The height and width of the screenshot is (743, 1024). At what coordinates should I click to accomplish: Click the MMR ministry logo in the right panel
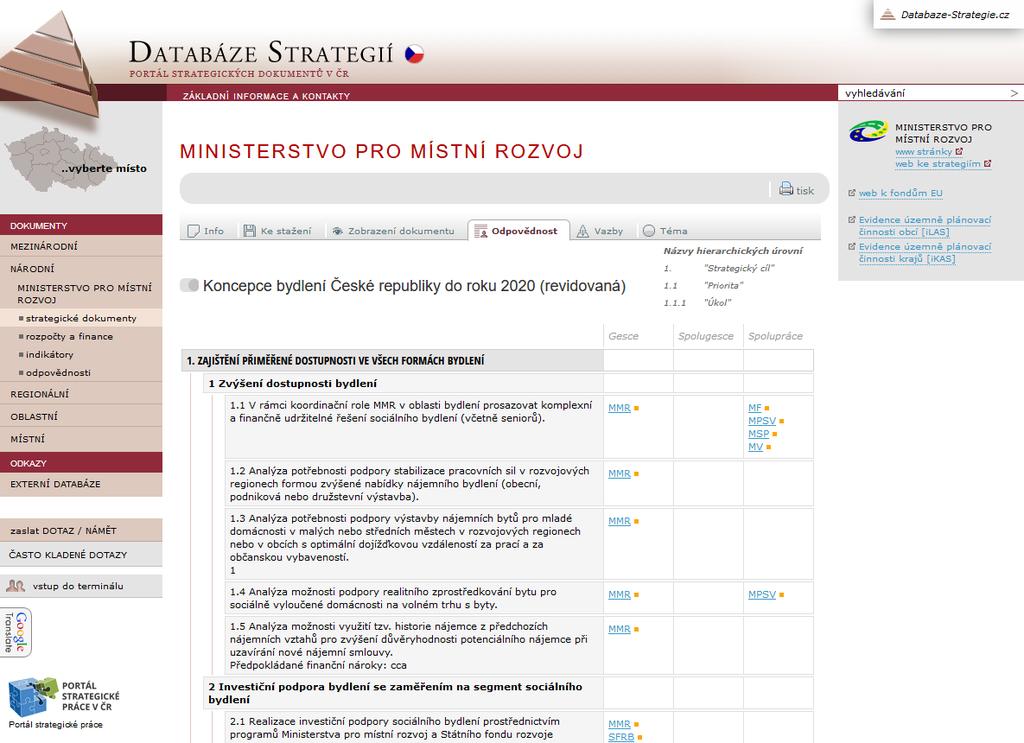pyautogui.click(x=868, y=131)
